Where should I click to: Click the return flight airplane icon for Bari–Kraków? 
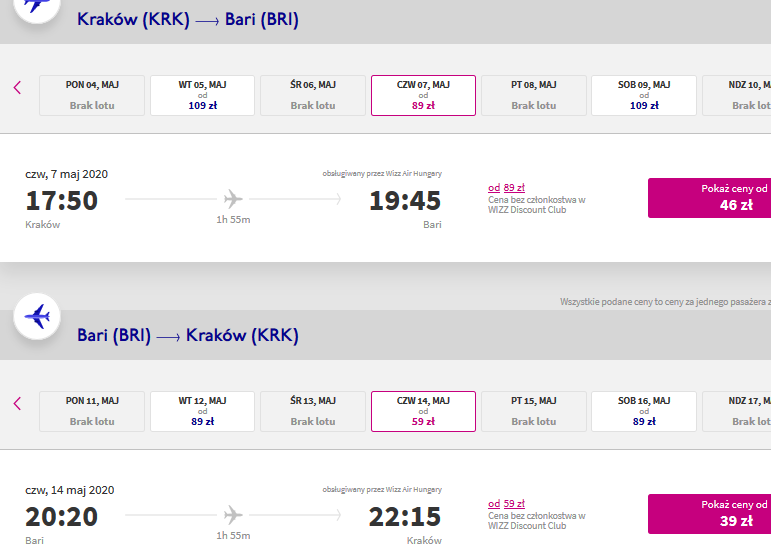[37, 317]
